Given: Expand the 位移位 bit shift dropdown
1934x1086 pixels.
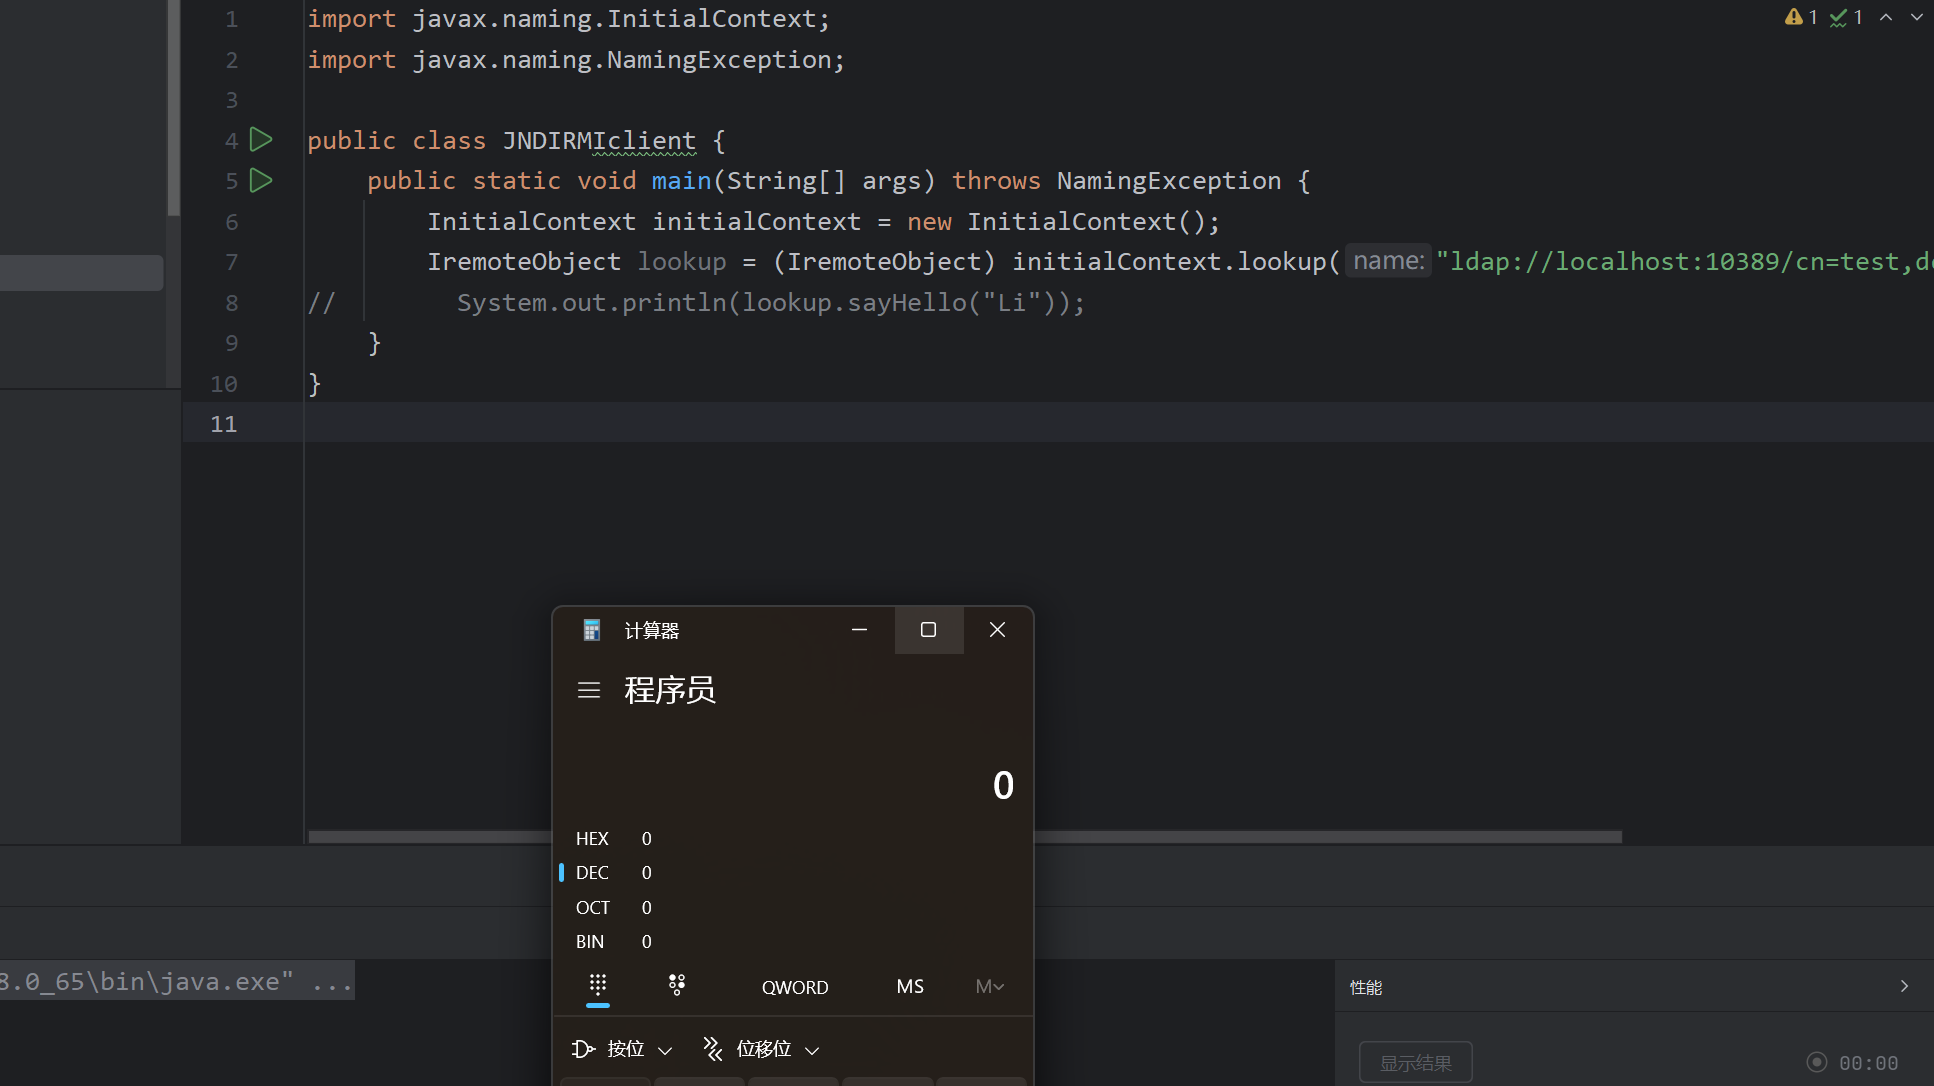Looking at the screenshot, I should pyautogui.click(x=762, y=1049).
